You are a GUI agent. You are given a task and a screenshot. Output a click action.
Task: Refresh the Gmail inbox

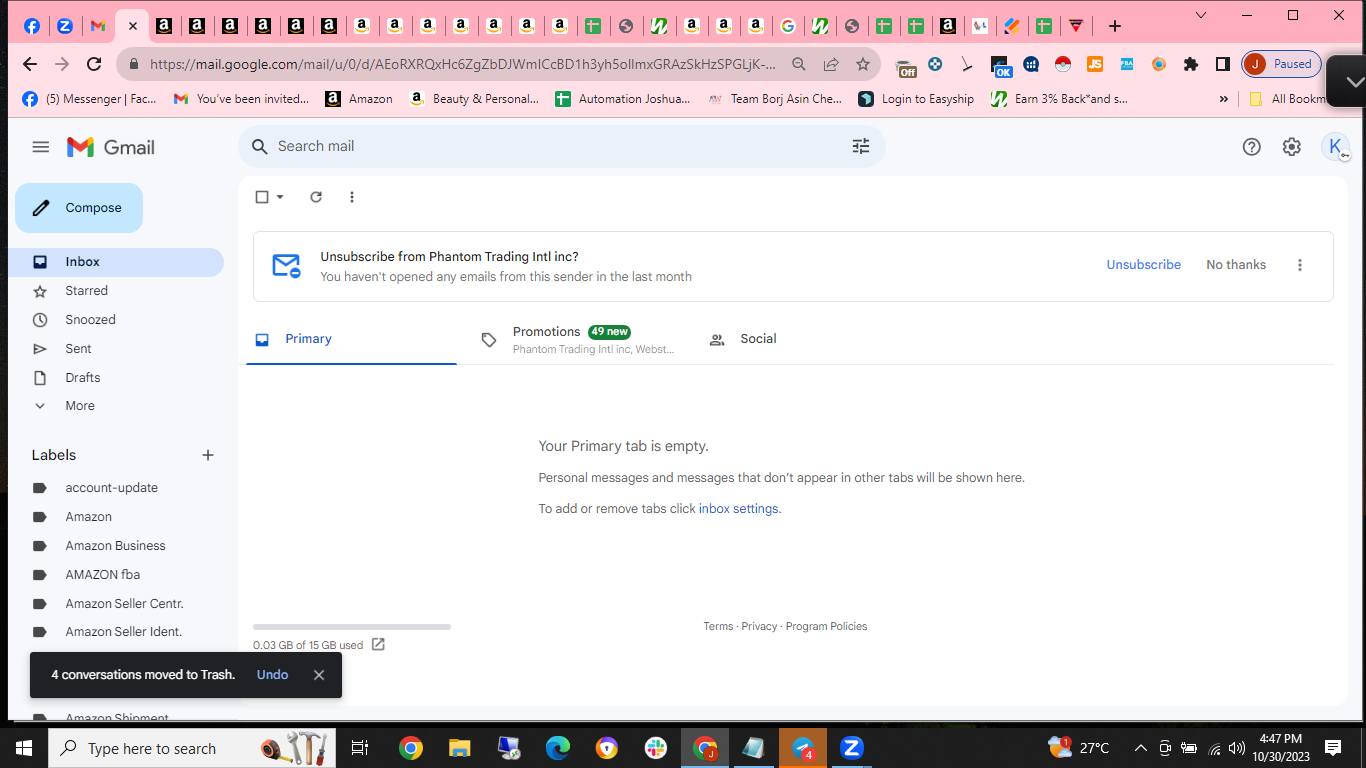pos(316,197)
